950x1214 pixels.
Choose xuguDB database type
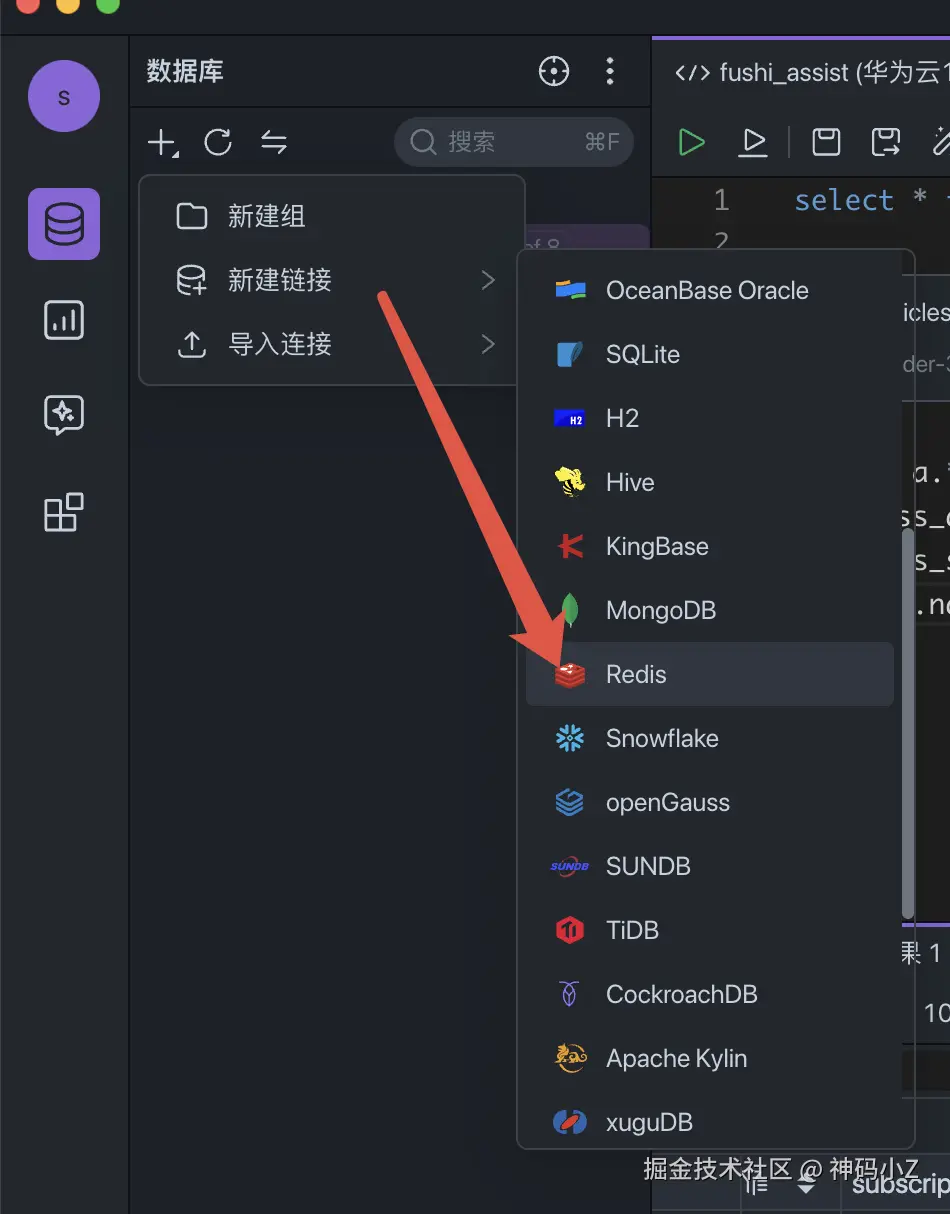[x=710, y=1122]
